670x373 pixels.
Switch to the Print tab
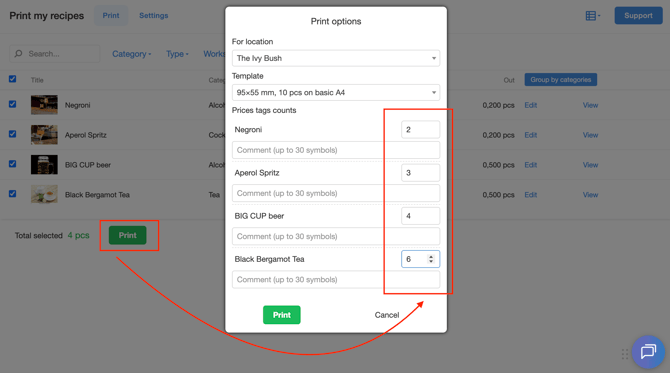coord(111,15)
